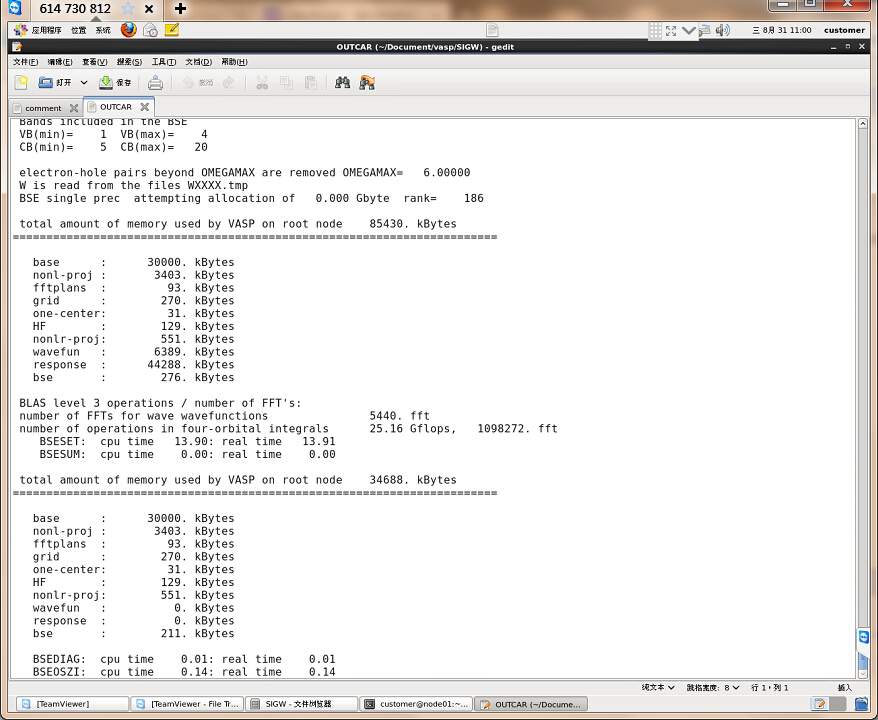Image resolution: width=878 pixels, height=720 pixels.
Task: Print the document using printer icon
Action: point(155,83)
